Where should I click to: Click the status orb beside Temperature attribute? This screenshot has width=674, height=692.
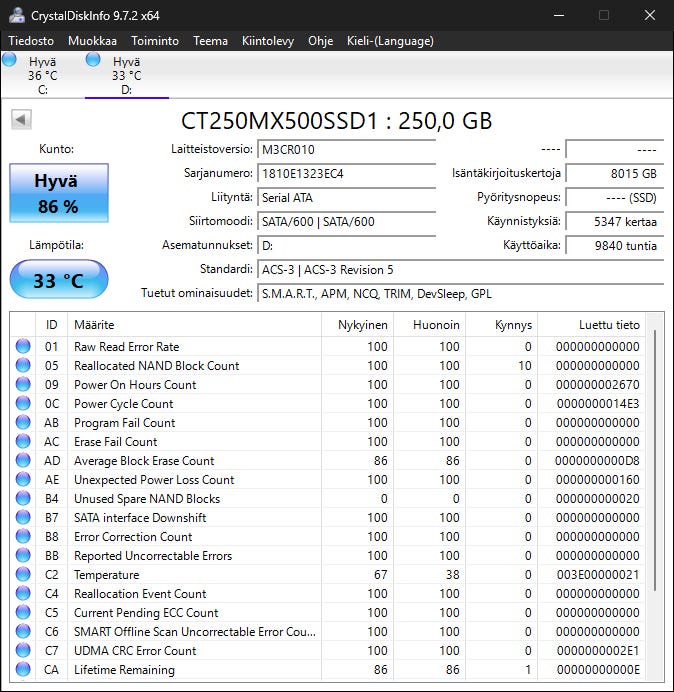pos(23,575)
